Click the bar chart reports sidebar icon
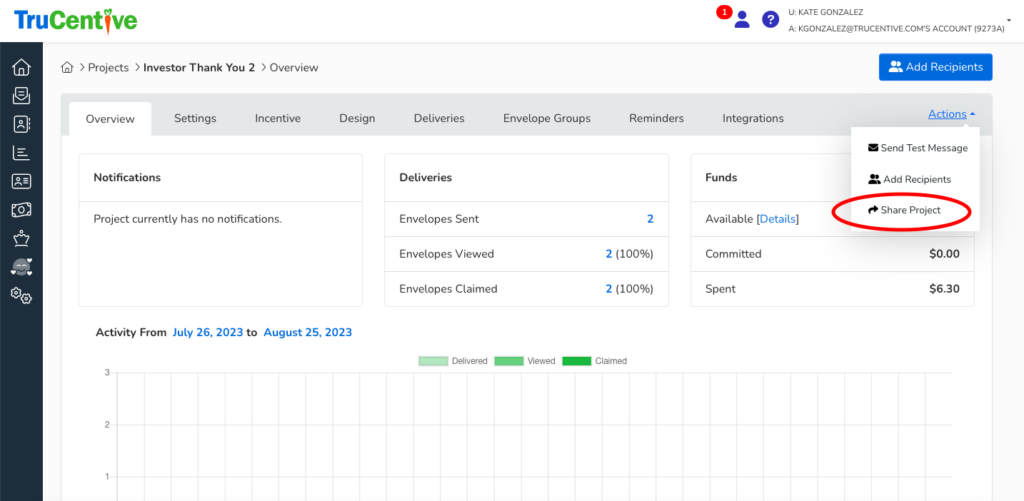The height and width of the screenshot is (501, 1024). (21, 153)
